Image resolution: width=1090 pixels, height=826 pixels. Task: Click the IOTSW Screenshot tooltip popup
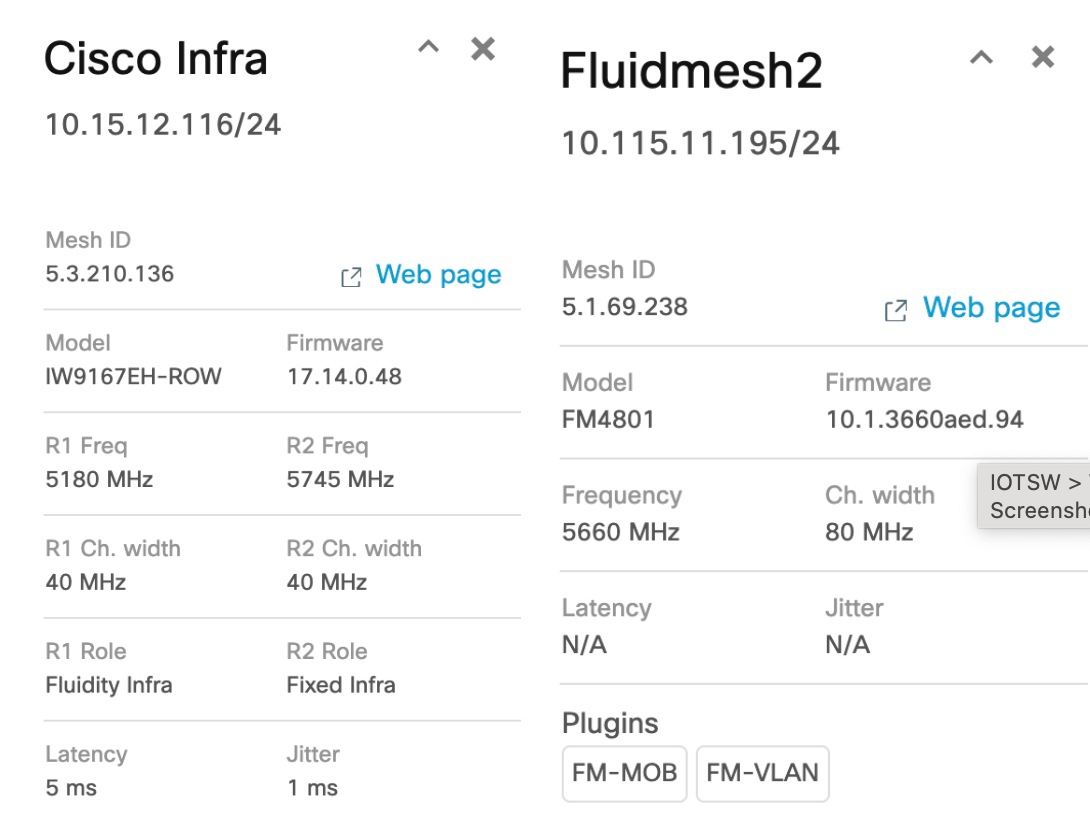tap(1035, 496)
